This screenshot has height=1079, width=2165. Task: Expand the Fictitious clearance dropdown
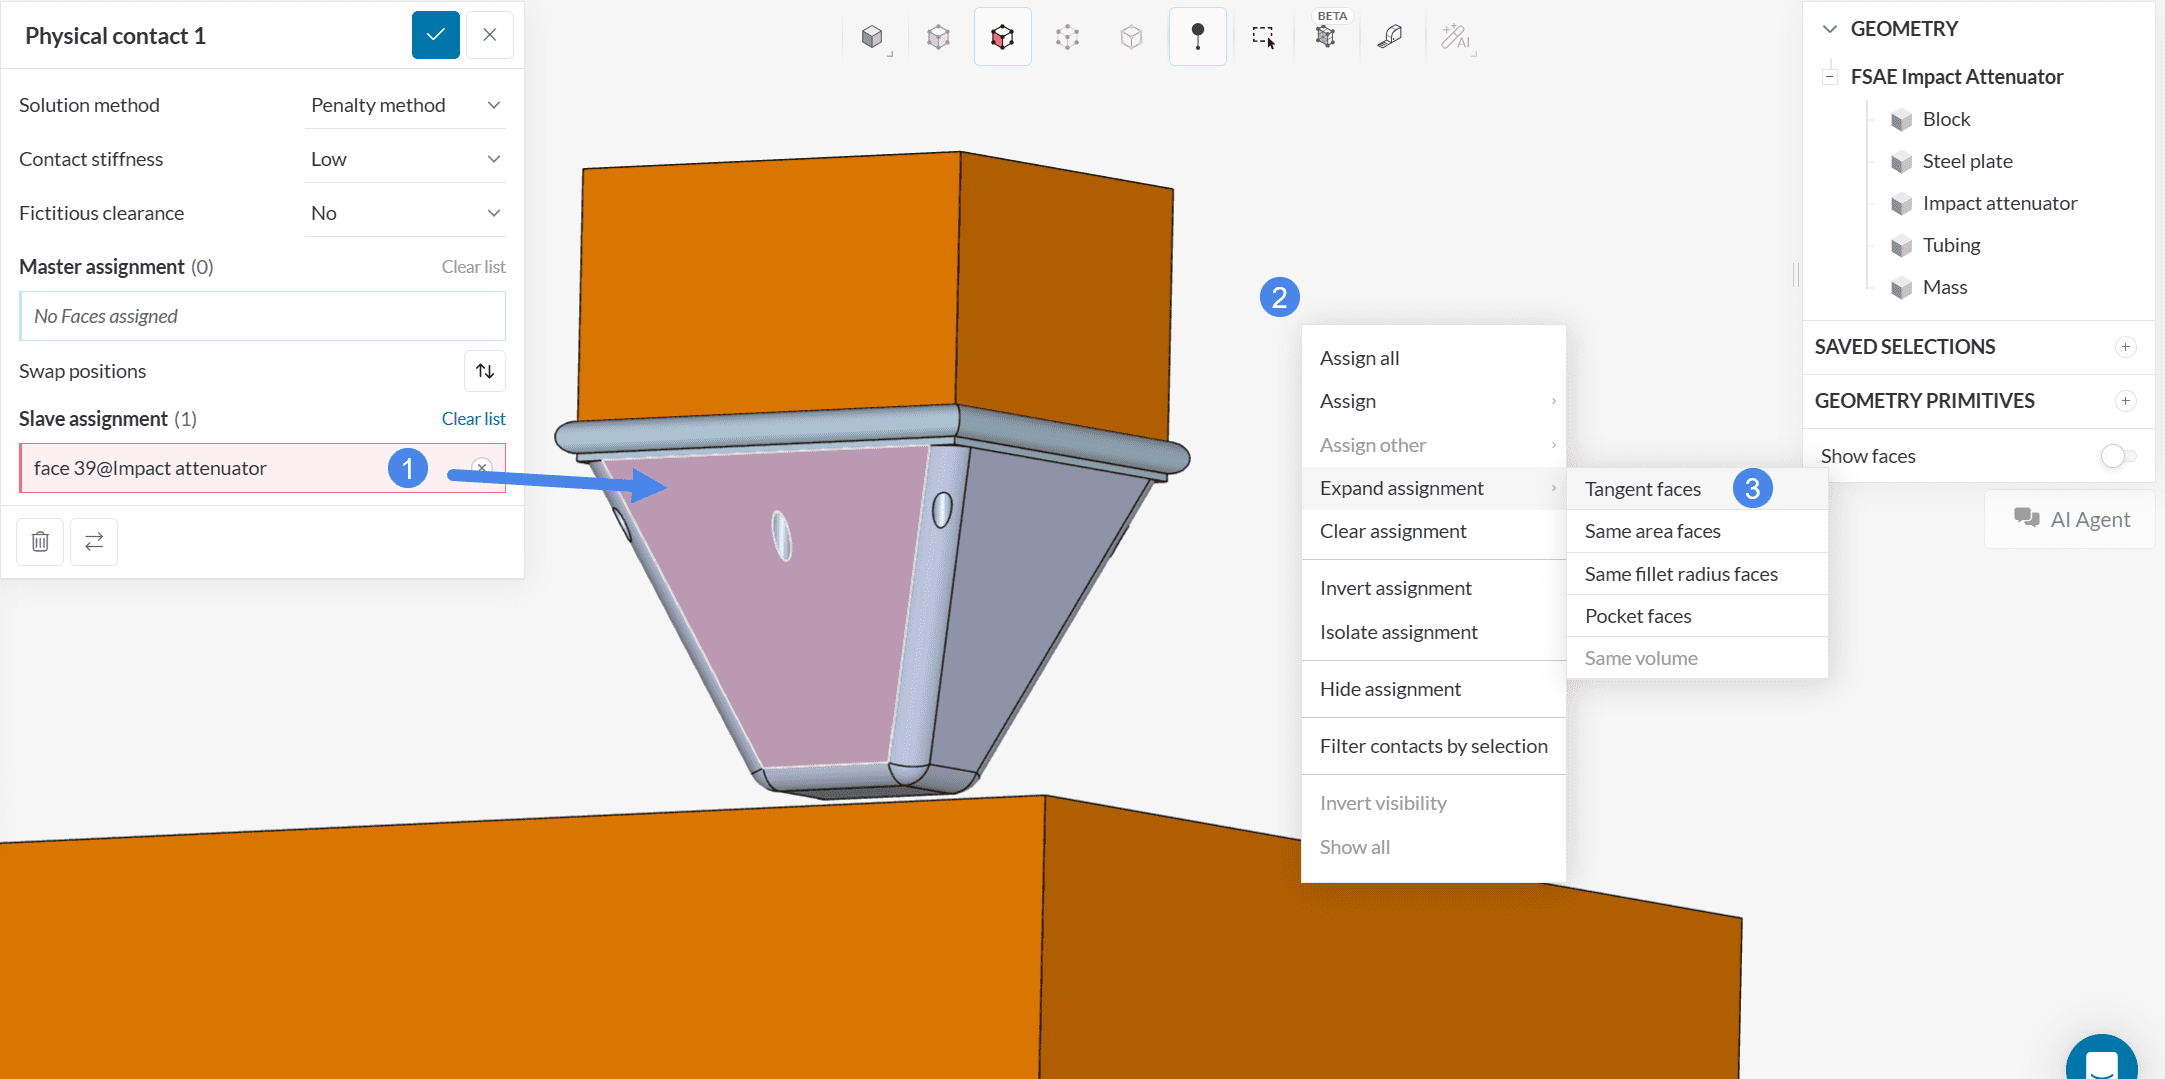coord(406,213)
